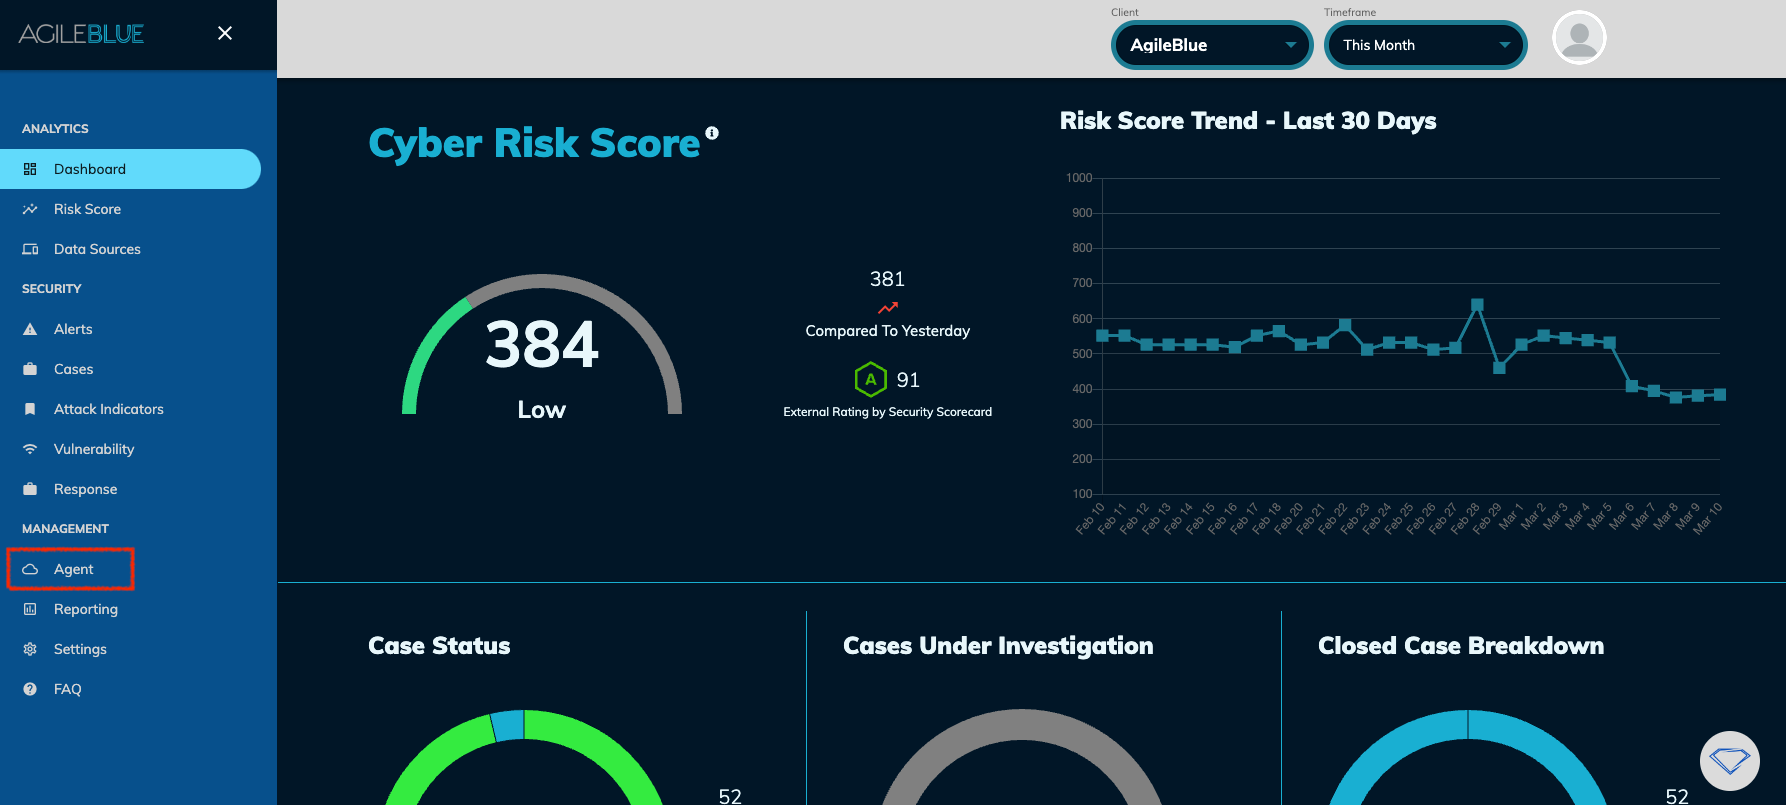
Task: Open the diamond chat widget icon
Action: [x=1729, y=761]
